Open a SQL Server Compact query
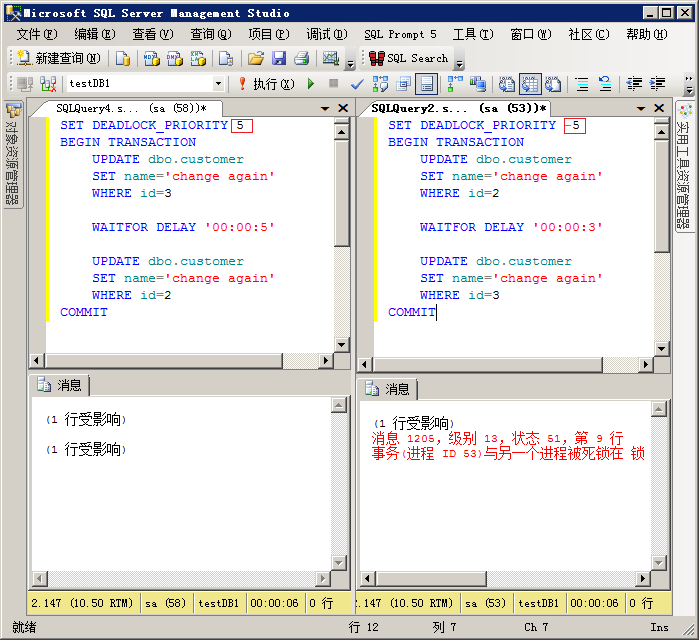The width and height of the screenshot is (699, 640). pos(226,58)
